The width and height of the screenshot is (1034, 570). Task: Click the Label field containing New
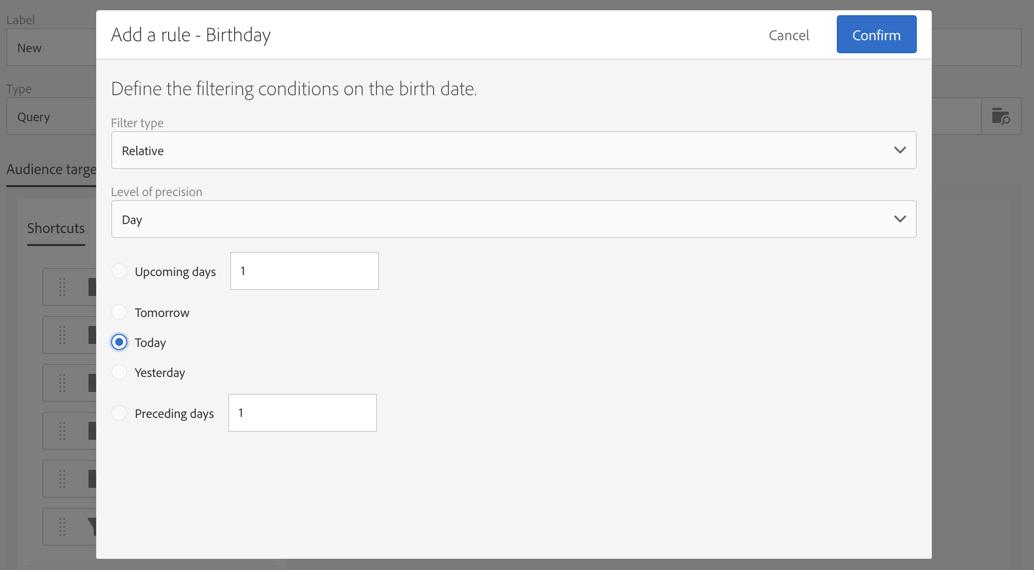[x=50, y=48]
